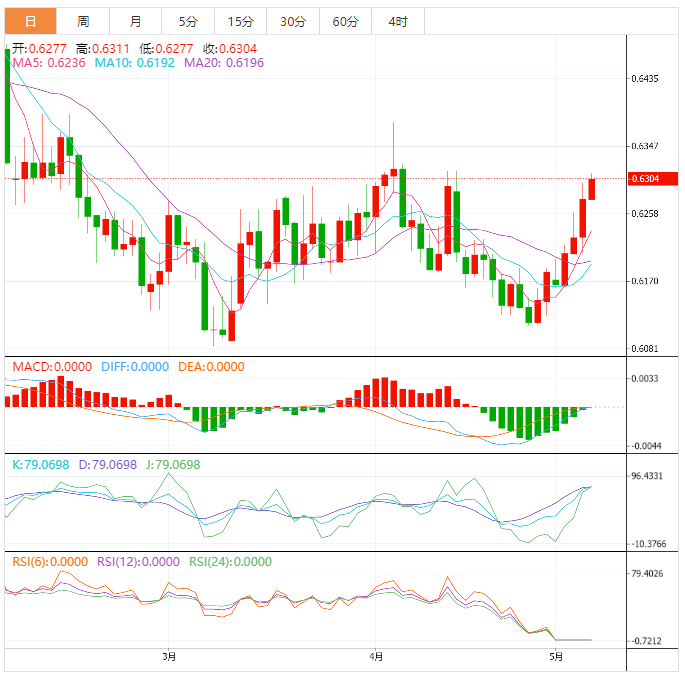Viewport: 685px width, 677px height.
Task: Select the 日 (daily) chart tab
Action: coord(30,21)
